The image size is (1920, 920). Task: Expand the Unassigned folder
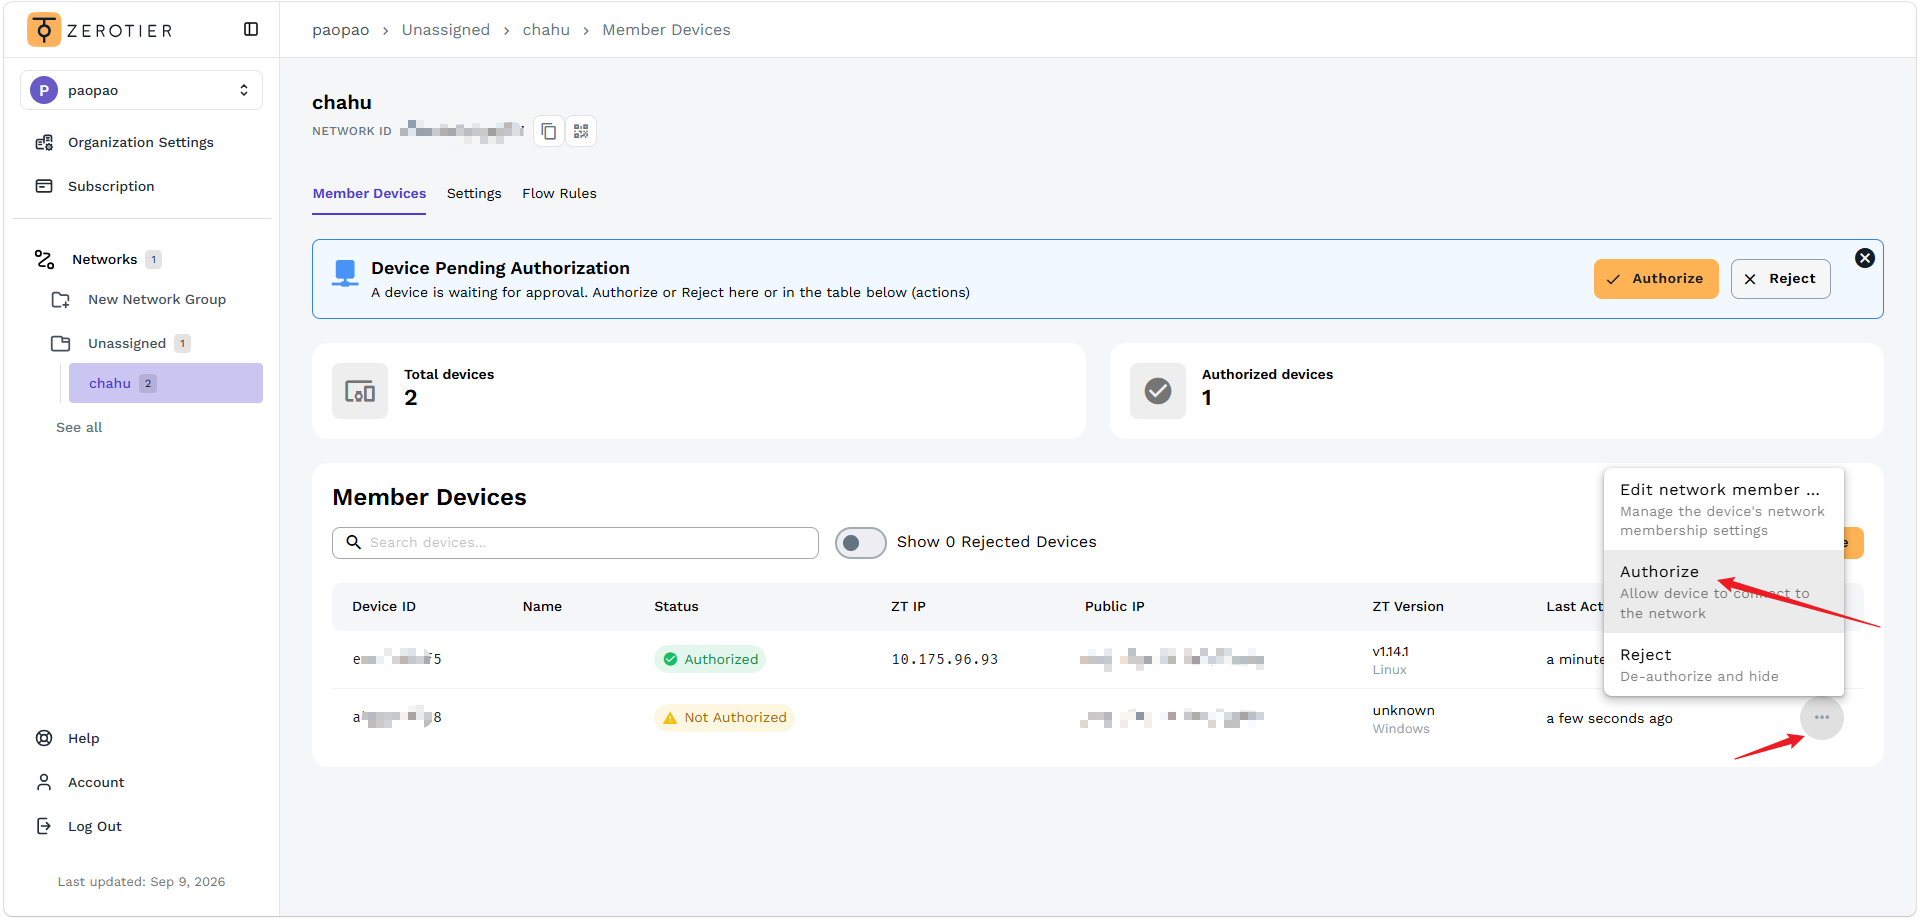click(x=127, y=343)
